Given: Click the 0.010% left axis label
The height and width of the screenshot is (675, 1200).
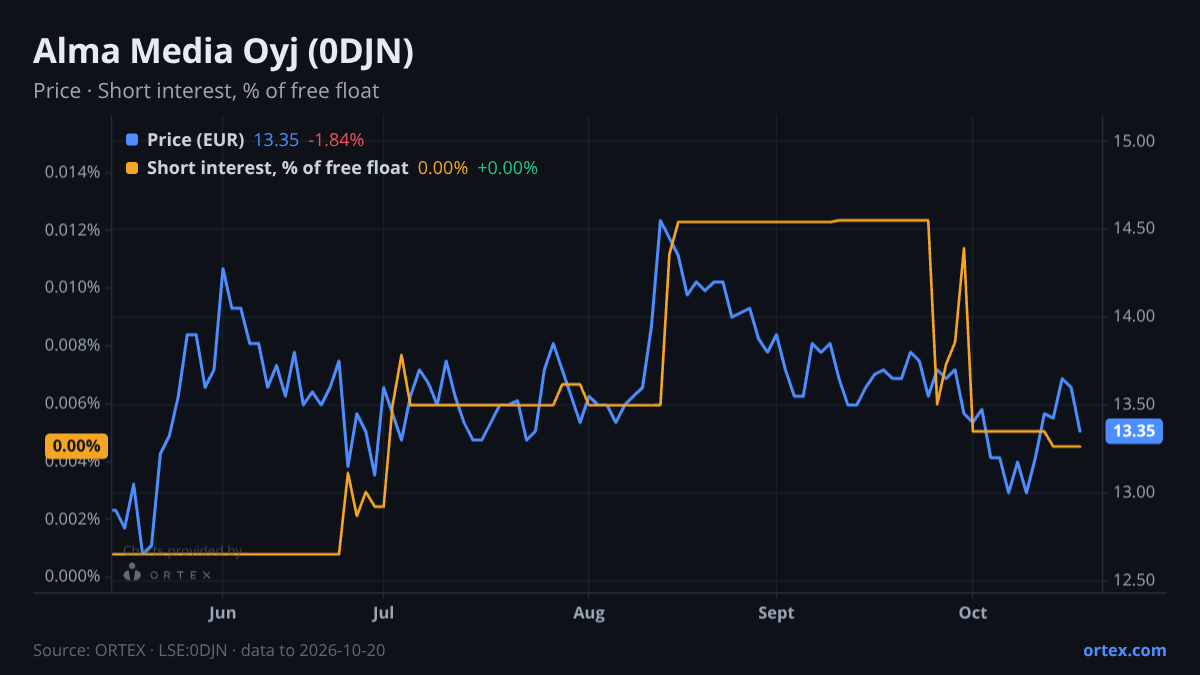Looking at the screenshot, I should (x=72, y=288).
